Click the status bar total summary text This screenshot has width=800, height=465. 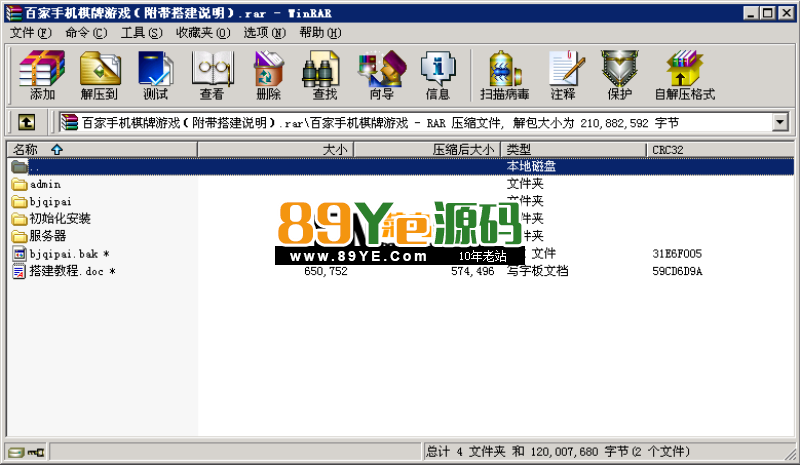557,451
